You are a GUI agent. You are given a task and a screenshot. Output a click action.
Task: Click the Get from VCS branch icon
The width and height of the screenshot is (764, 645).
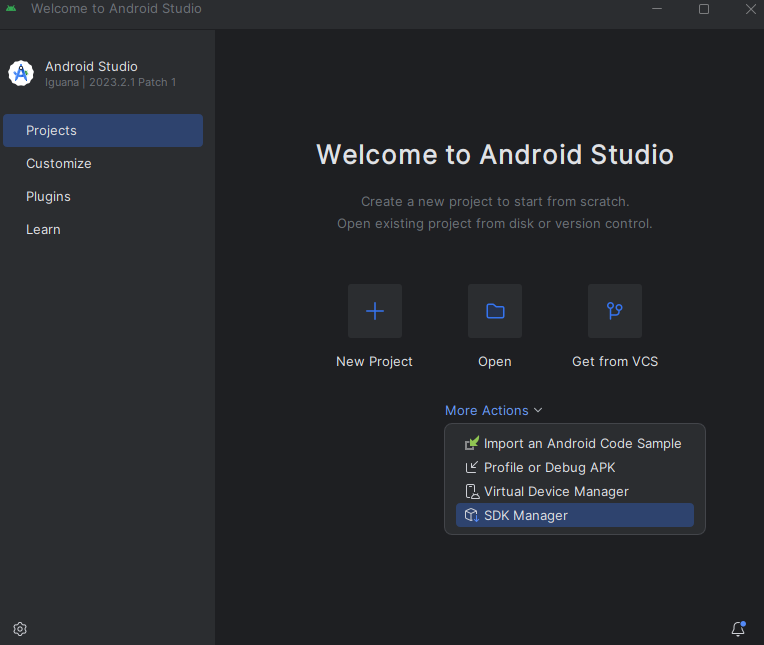coord(615,311)
